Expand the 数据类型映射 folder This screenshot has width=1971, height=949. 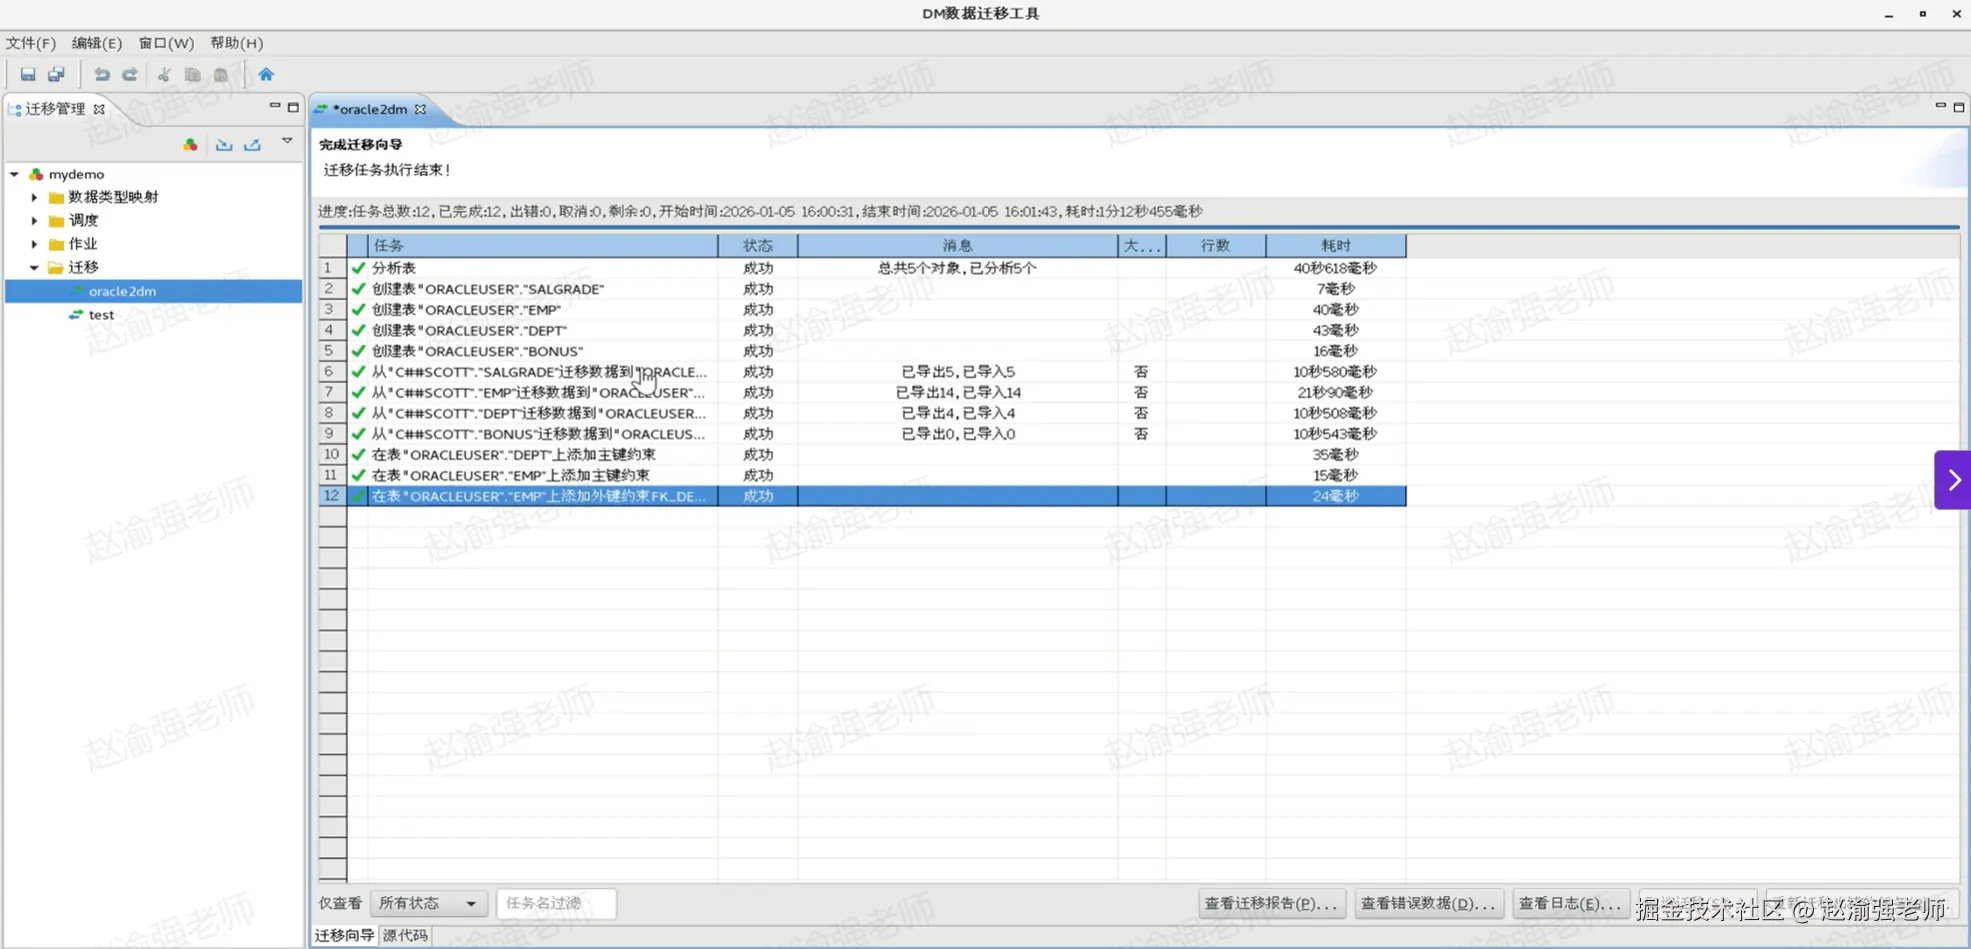pos(34,197)
